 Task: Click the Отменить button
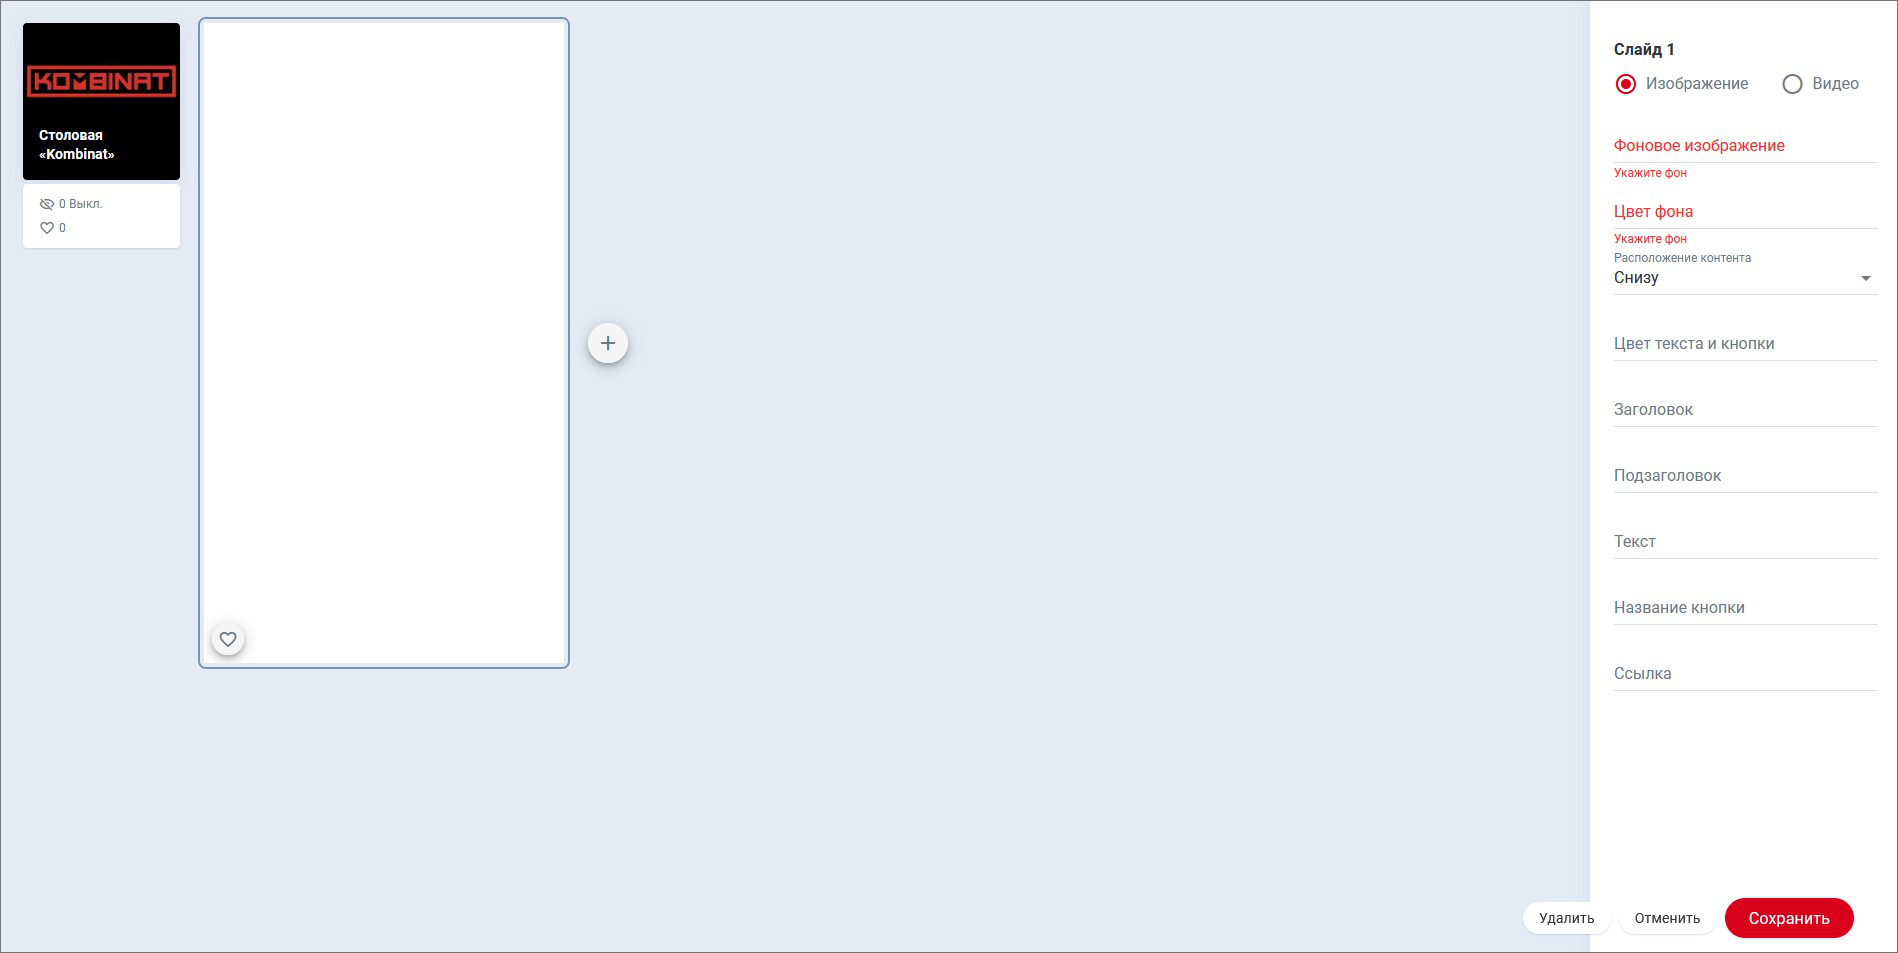coord(1667,918)
